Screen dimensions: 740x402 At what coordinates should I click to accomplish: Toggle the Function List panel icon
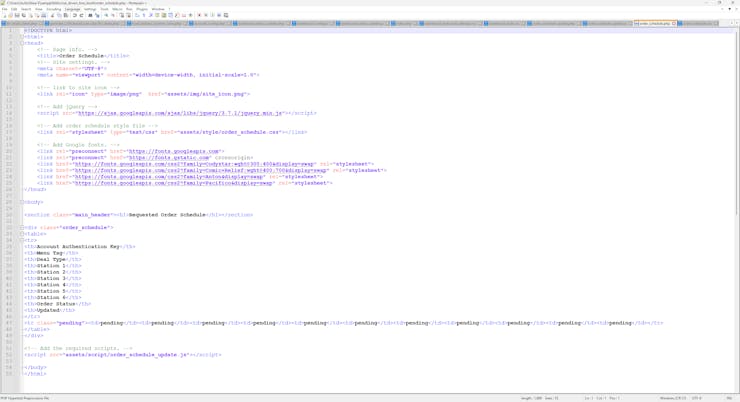coord(177,15)
